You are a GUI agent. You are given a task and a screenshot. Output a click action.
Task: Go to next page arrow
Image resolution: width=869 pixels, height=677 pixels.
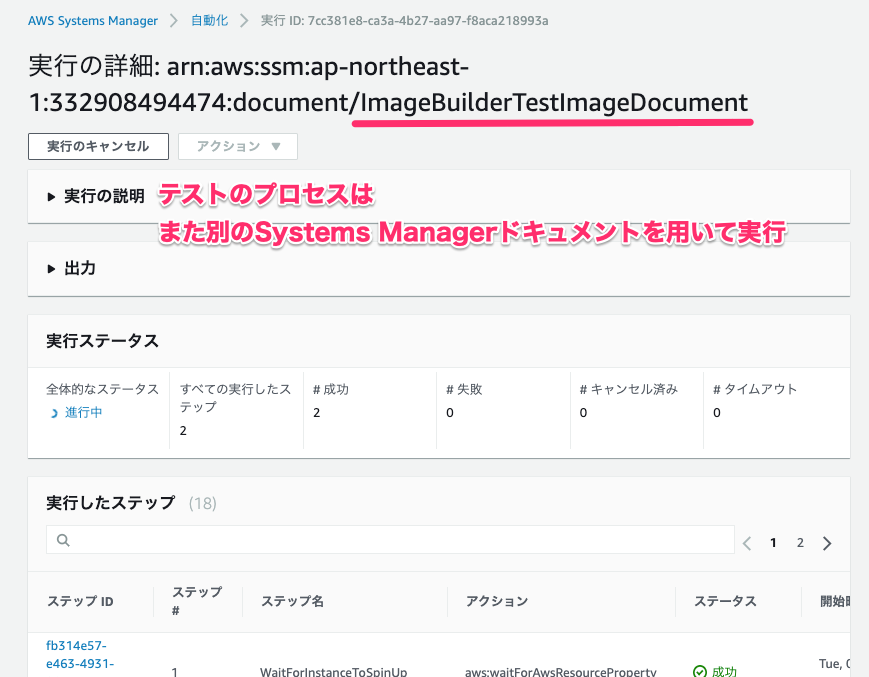click(827, 543)
